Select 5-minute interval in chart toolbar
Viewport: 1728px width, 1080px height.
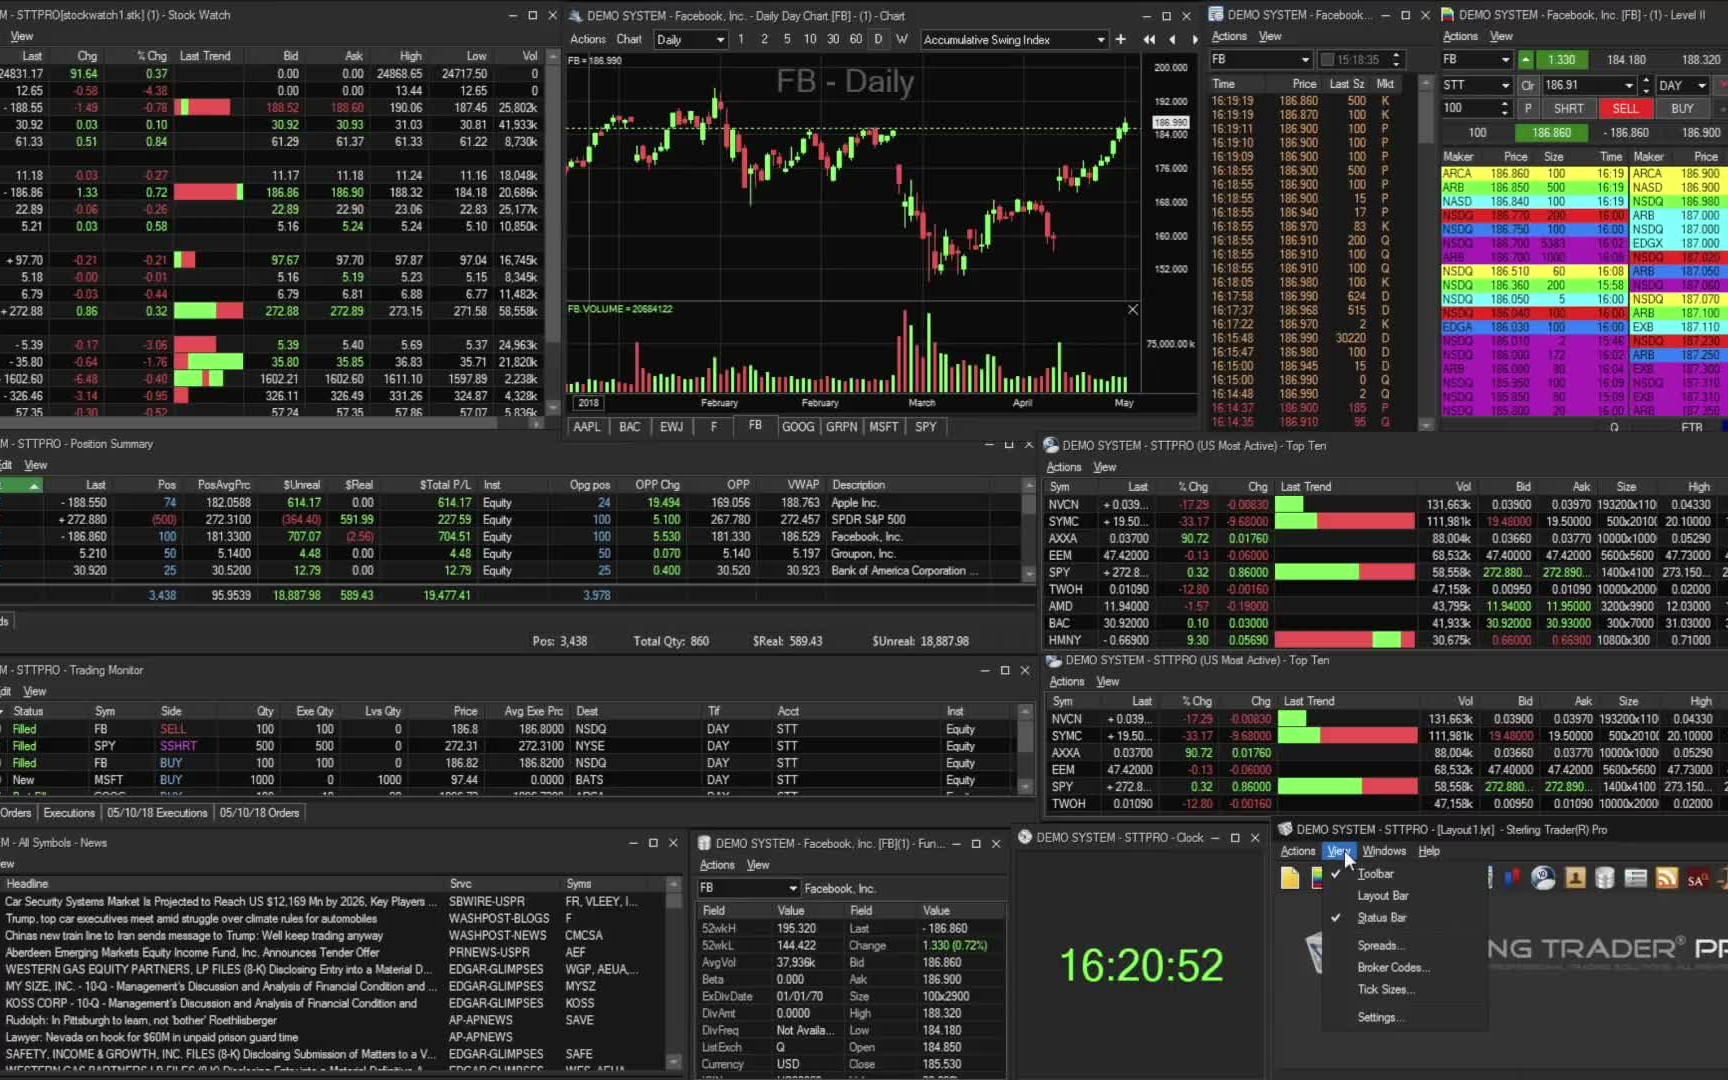[787, 39]
